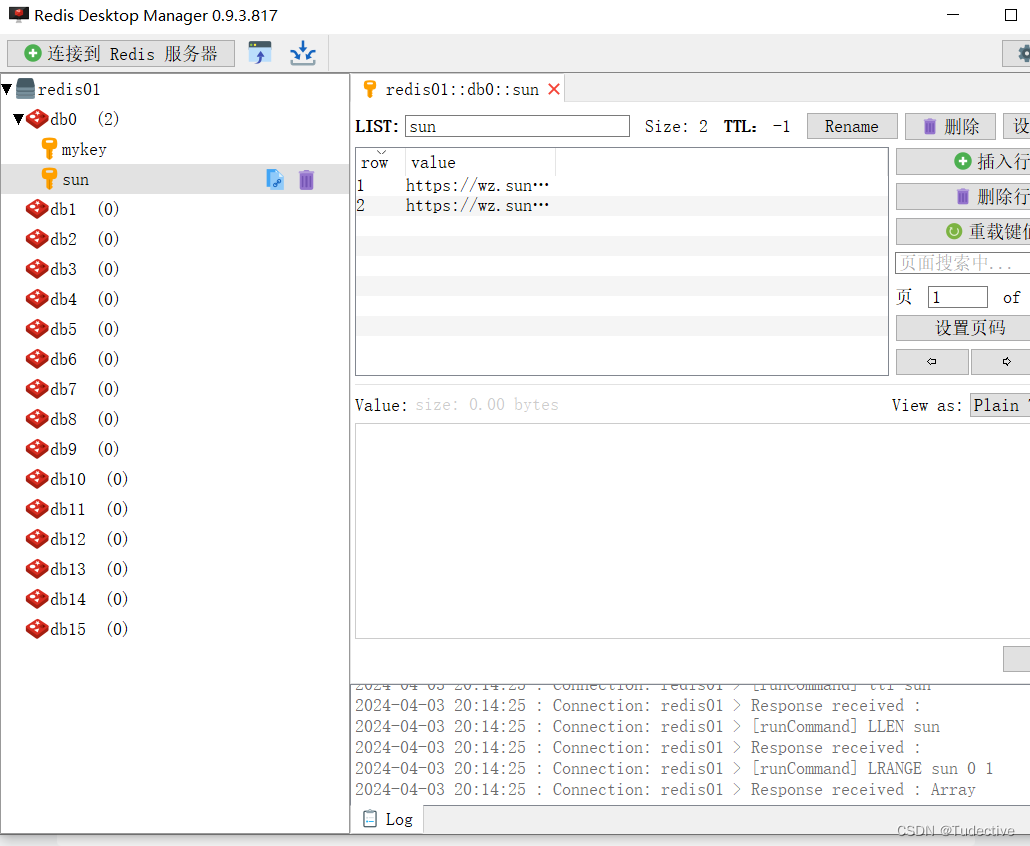Click the db15 database icon
Viewport: 1030px width, 846px height.
click(x=37, y=629)
